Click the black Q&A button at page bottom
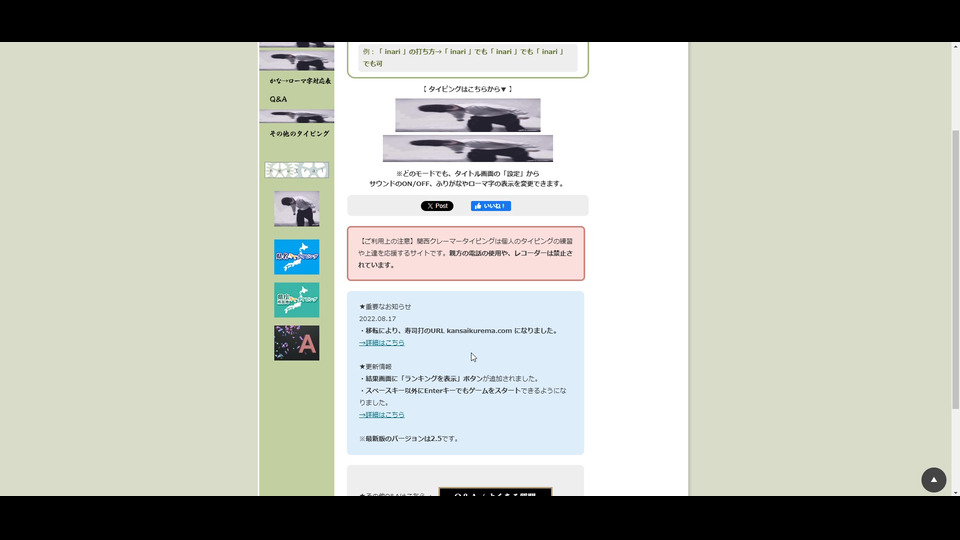The image size is (960, 540). click(495, 492)
